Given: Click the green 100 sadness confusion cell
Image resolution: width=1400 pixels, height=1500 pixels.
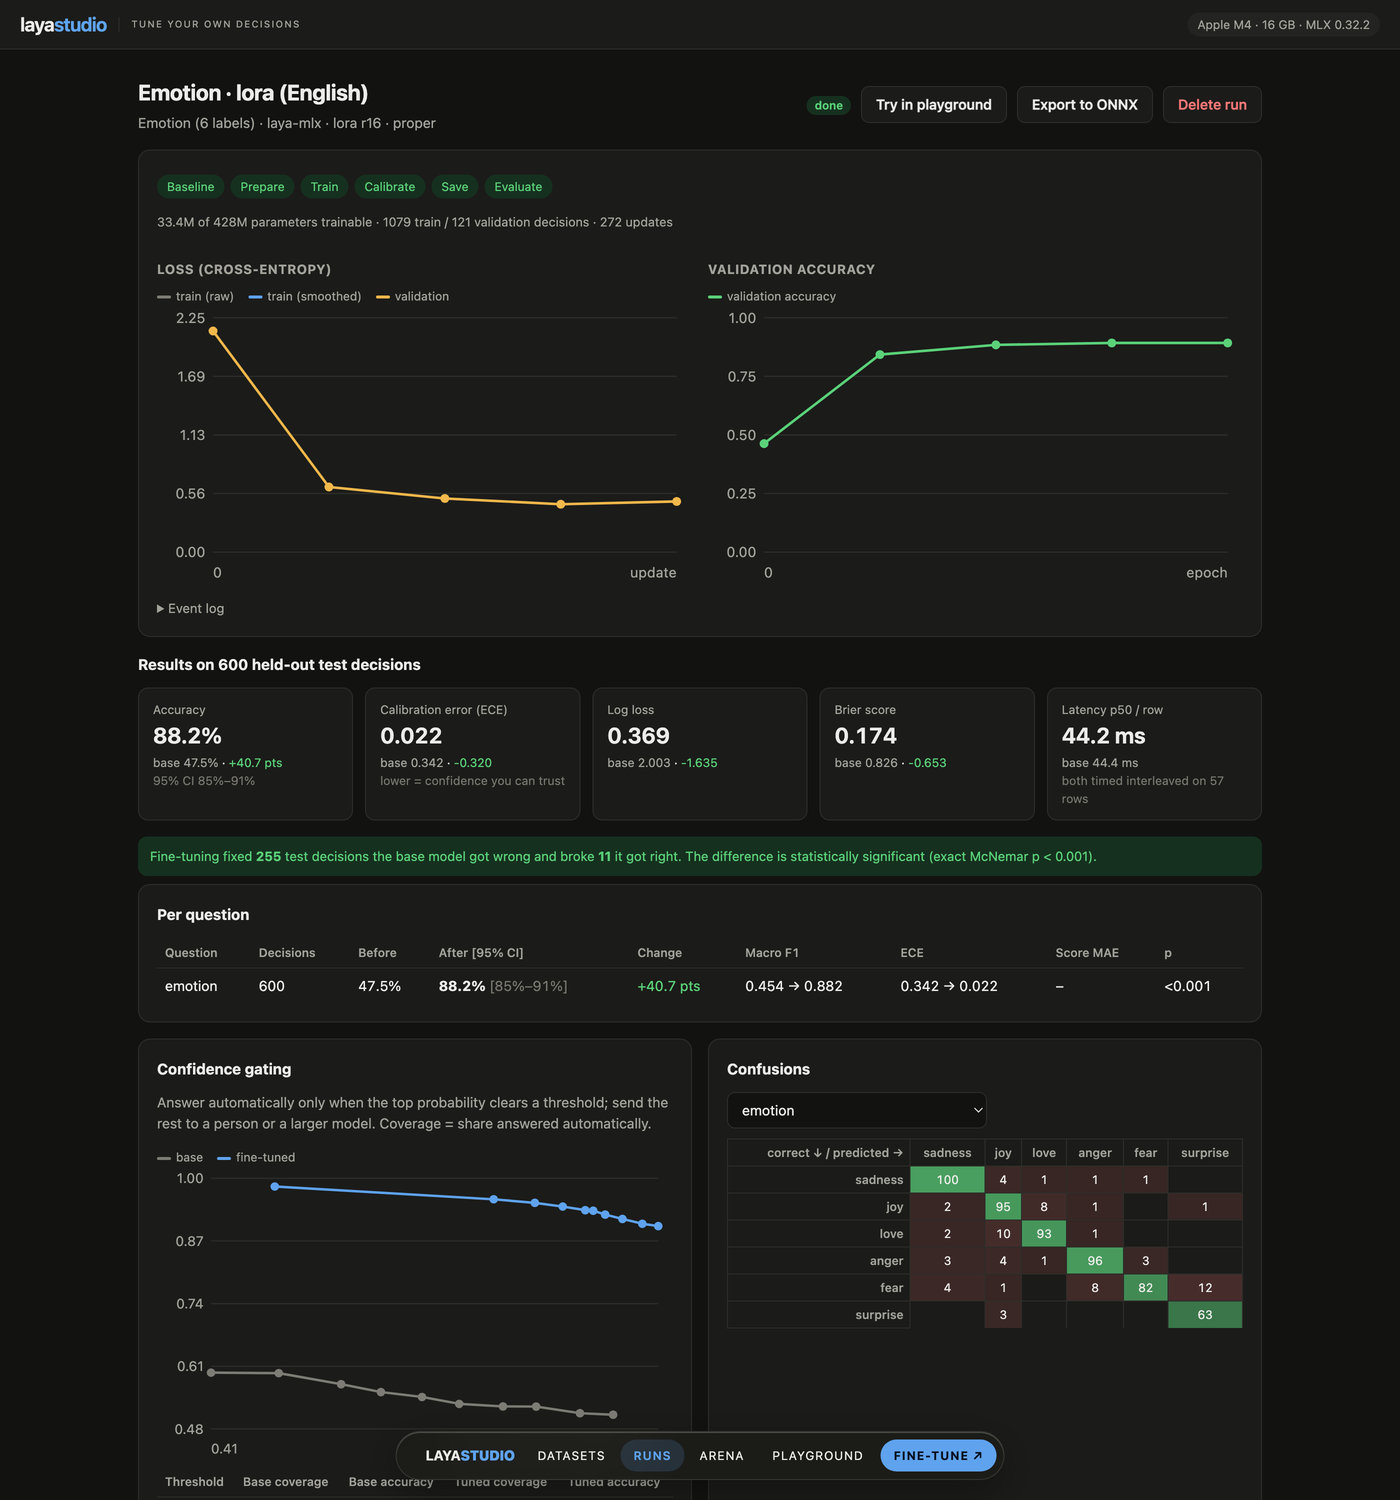Looking at the screenshot, I should tap(947, 1180).
